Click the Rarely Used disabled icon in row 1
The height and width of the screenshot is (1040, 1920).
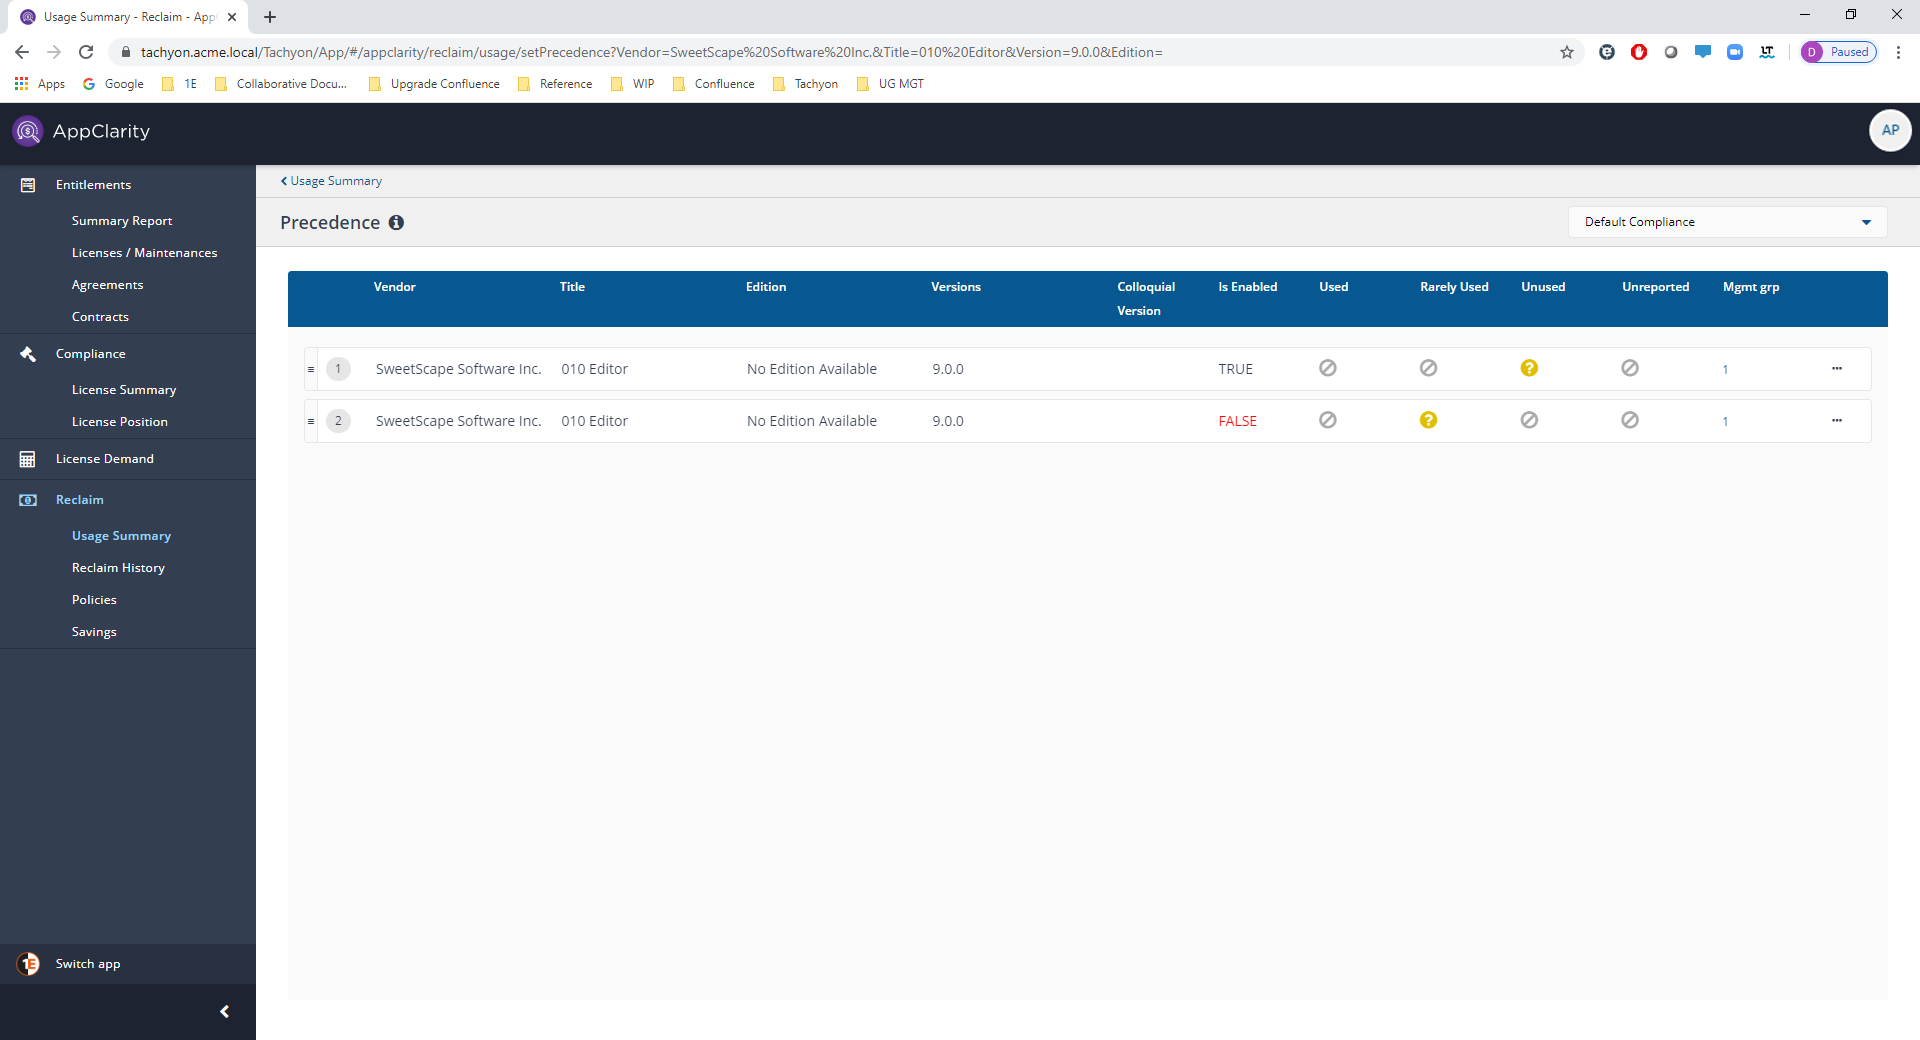[1428, 368]
